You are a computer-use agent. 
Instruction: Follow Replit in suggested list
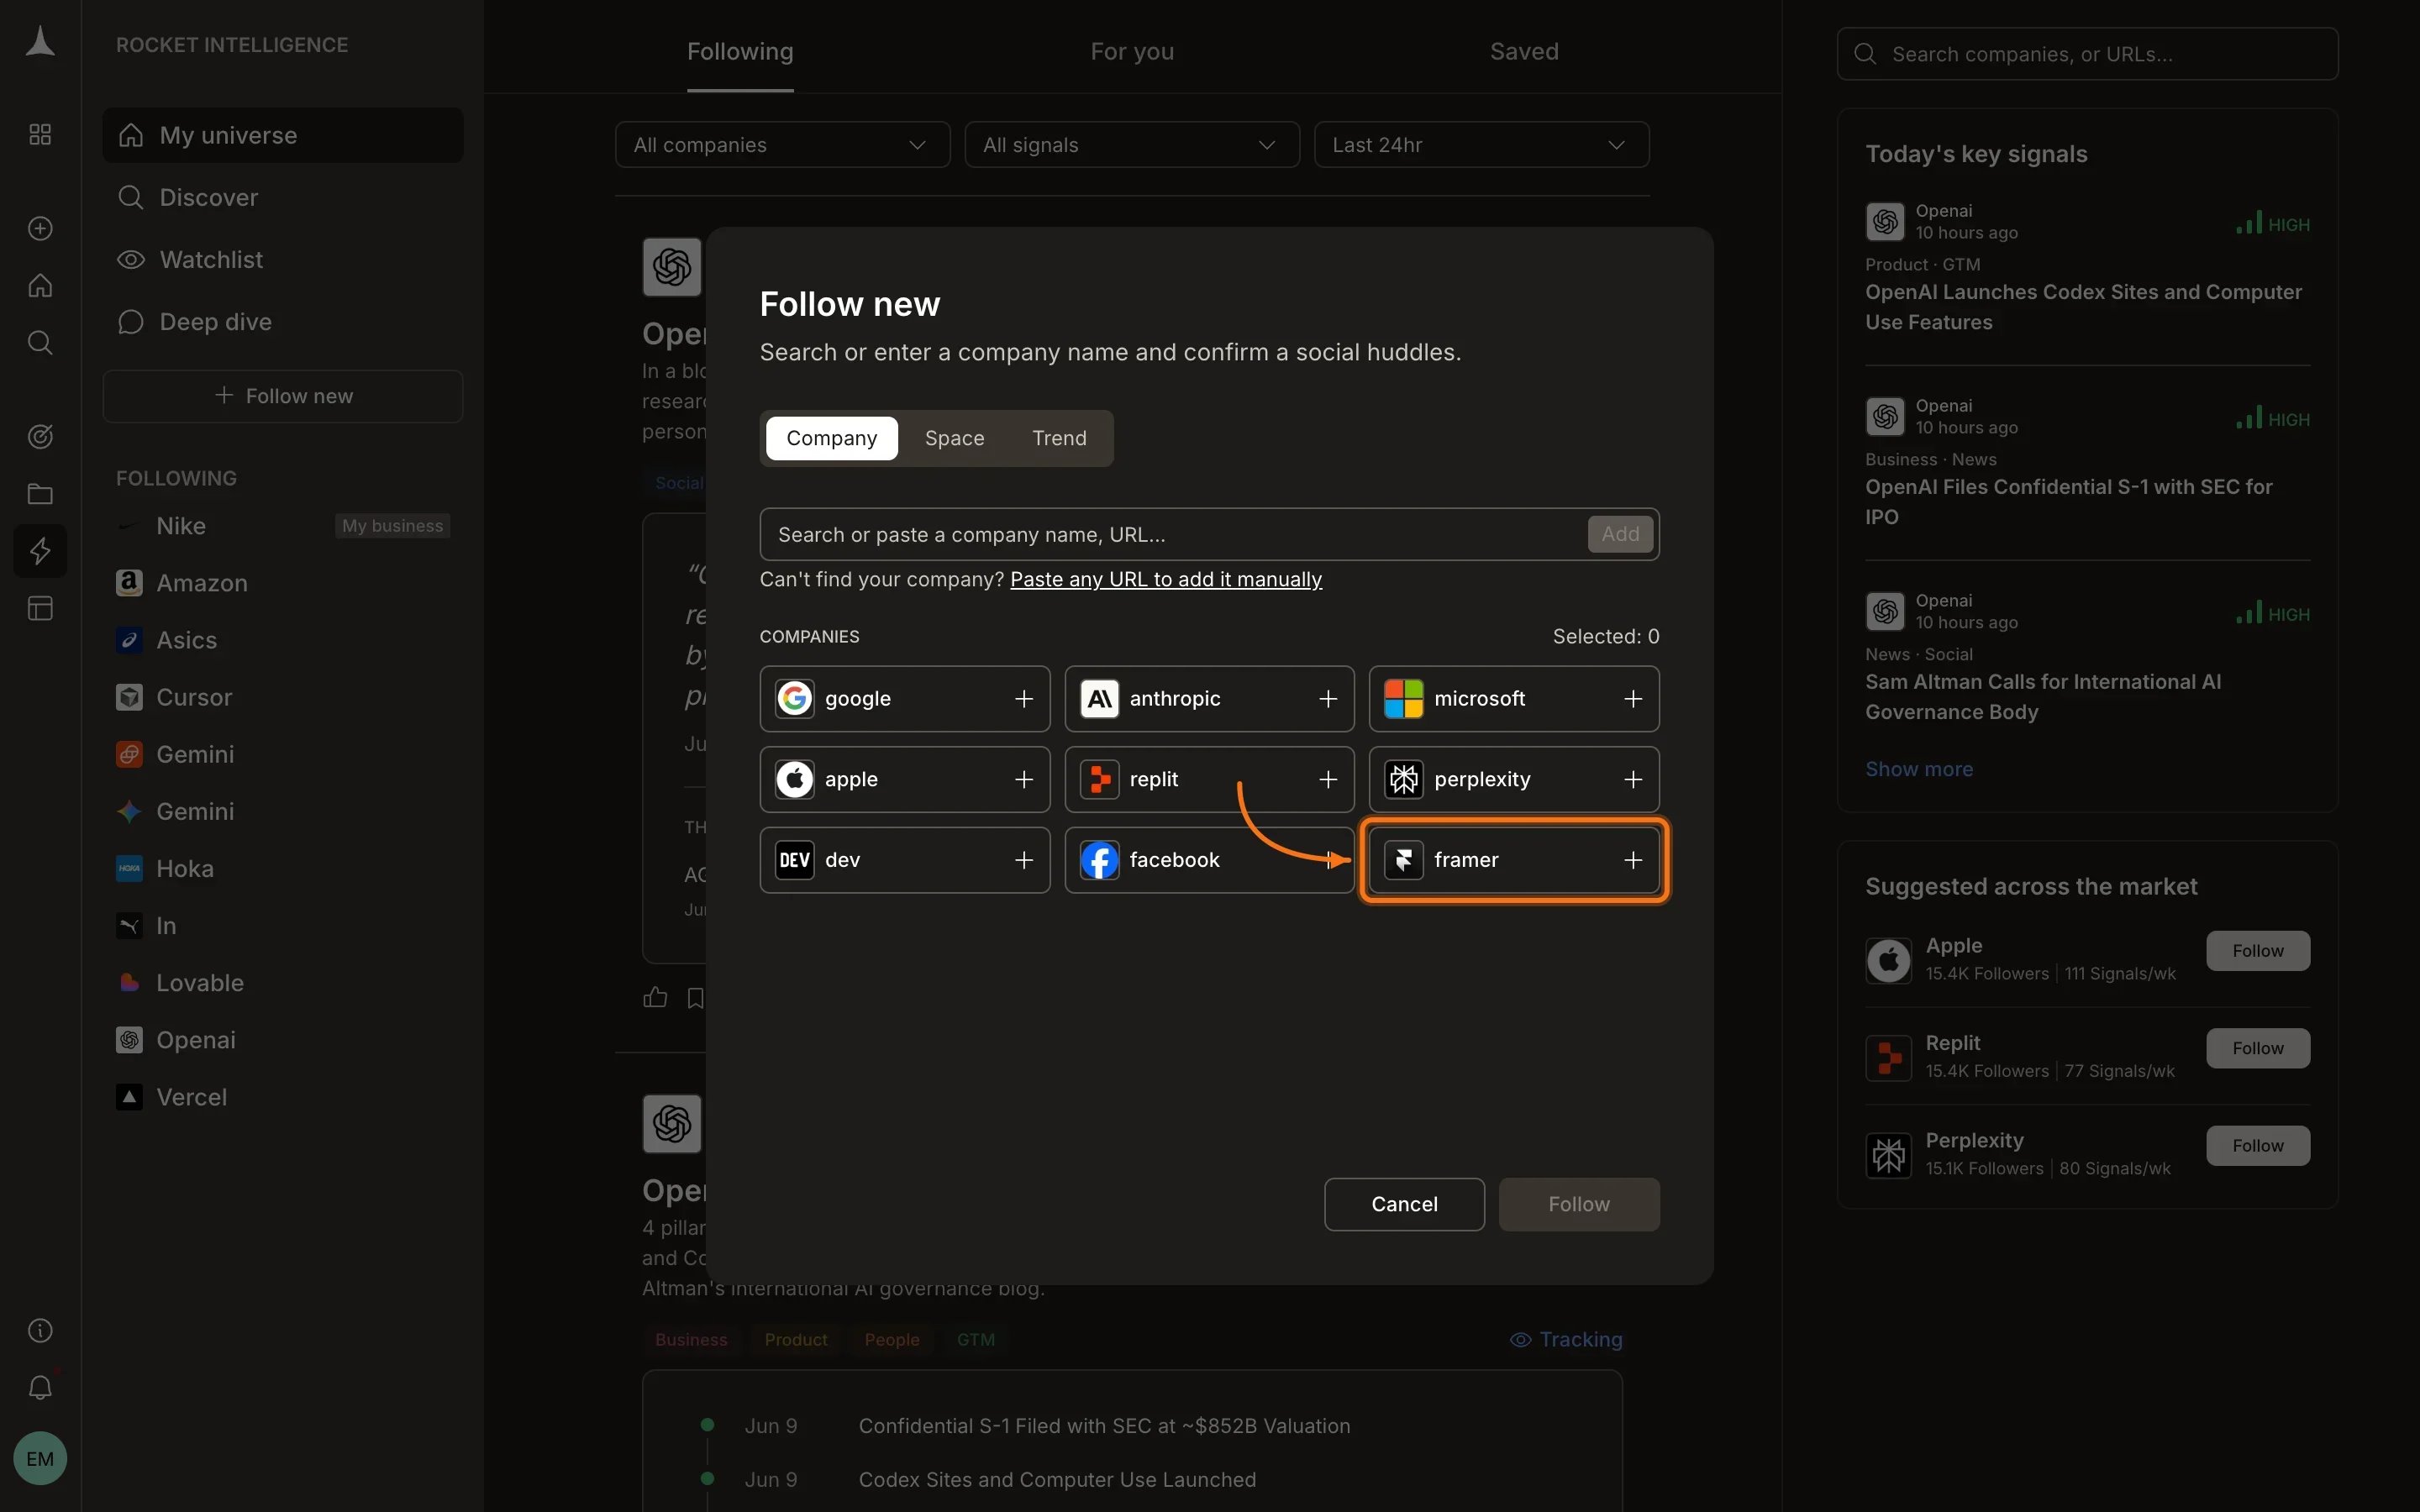point(2258,1048)
